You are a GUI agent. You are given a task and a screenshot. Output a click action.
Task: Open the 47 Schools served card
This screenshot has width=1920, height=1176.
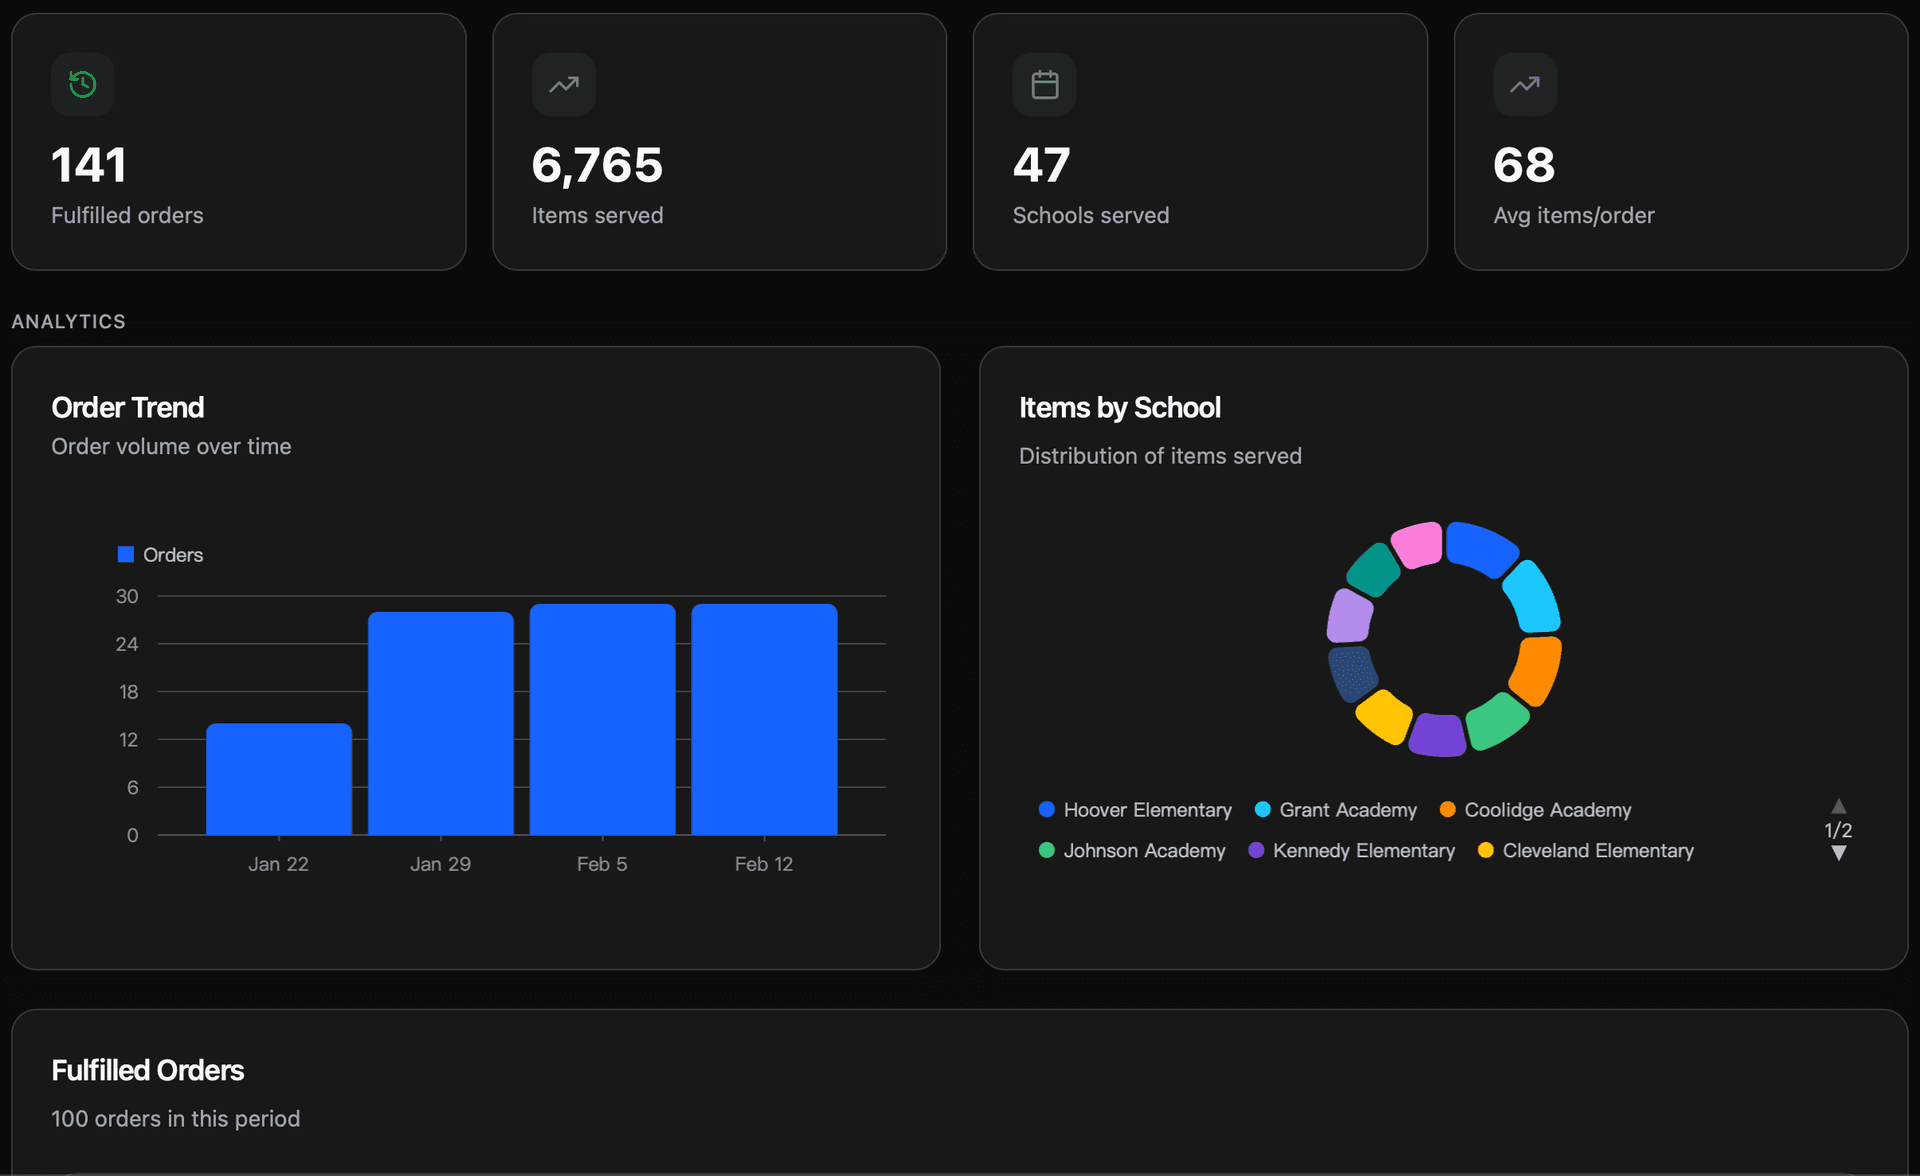coord(1200,140)
